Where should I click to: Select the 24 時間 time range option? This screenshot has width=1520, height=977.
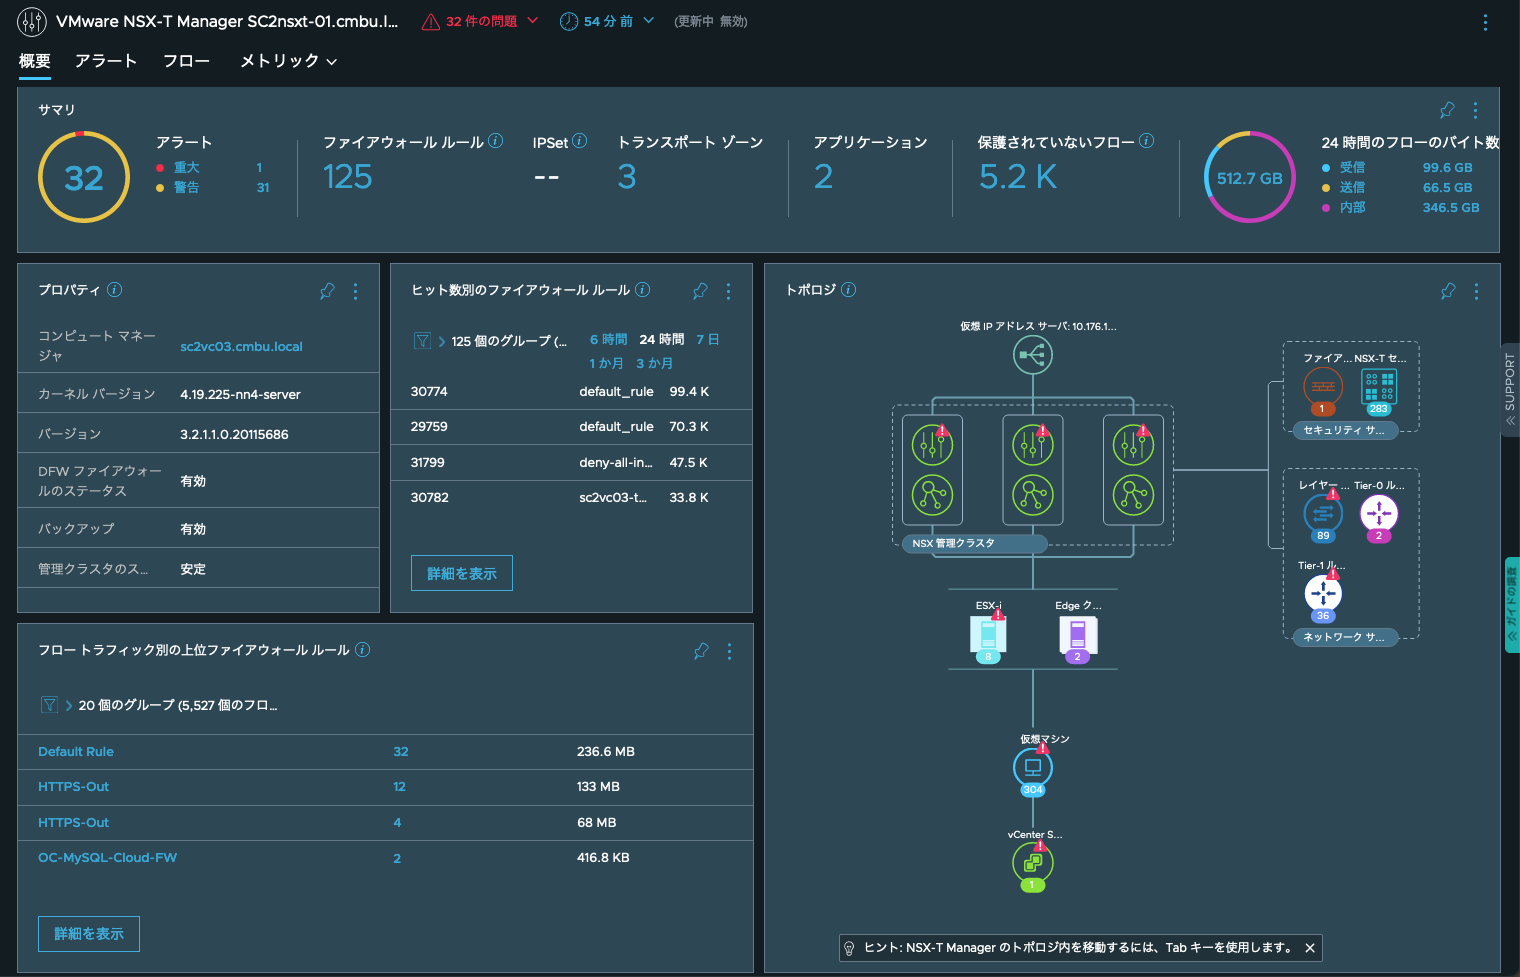661,340
